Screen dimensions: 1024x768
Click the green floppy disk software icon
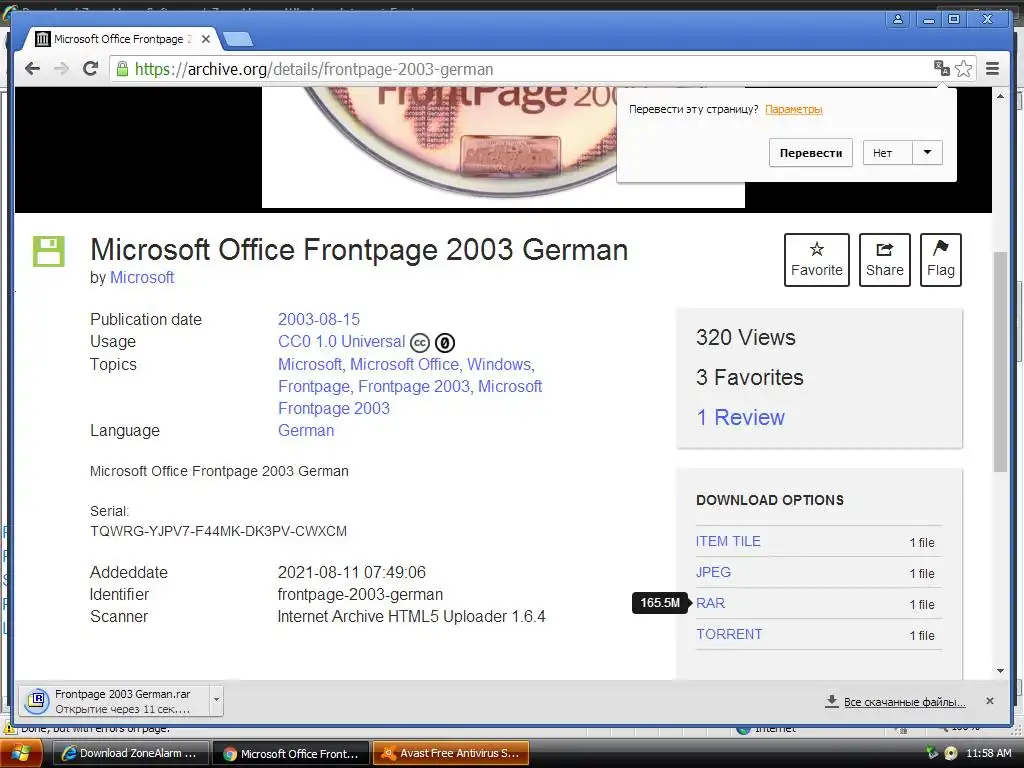49,251
